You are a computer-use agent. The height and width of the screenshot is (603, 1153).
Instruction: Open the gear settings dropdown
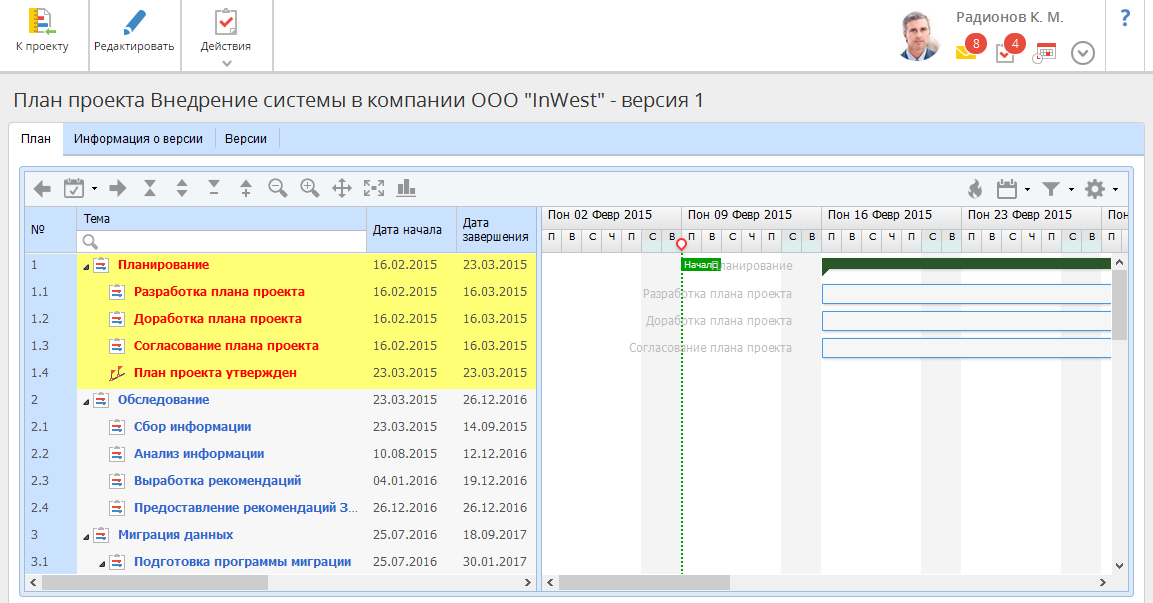point(1100,189)
